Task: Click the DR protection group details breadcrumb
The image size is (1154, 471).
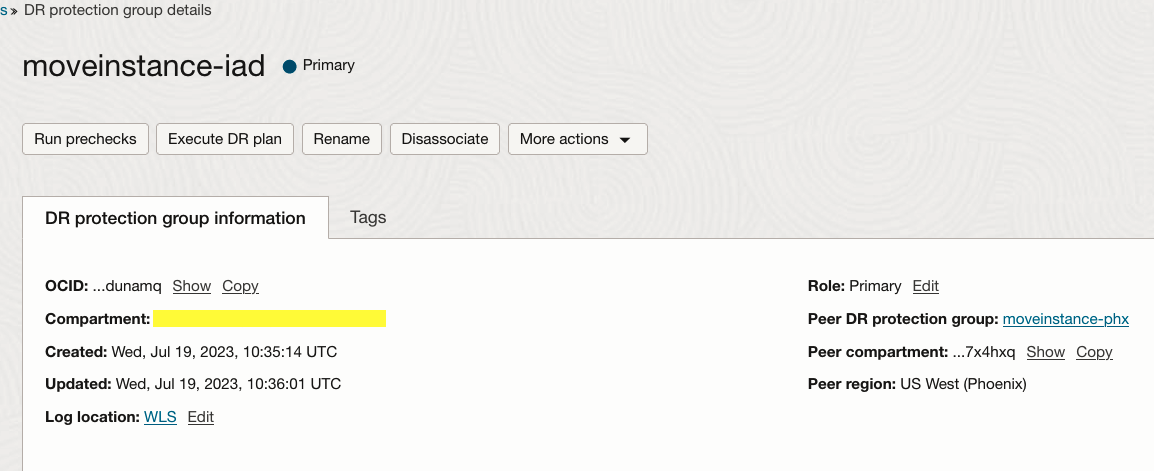Action: click(117, 10)
